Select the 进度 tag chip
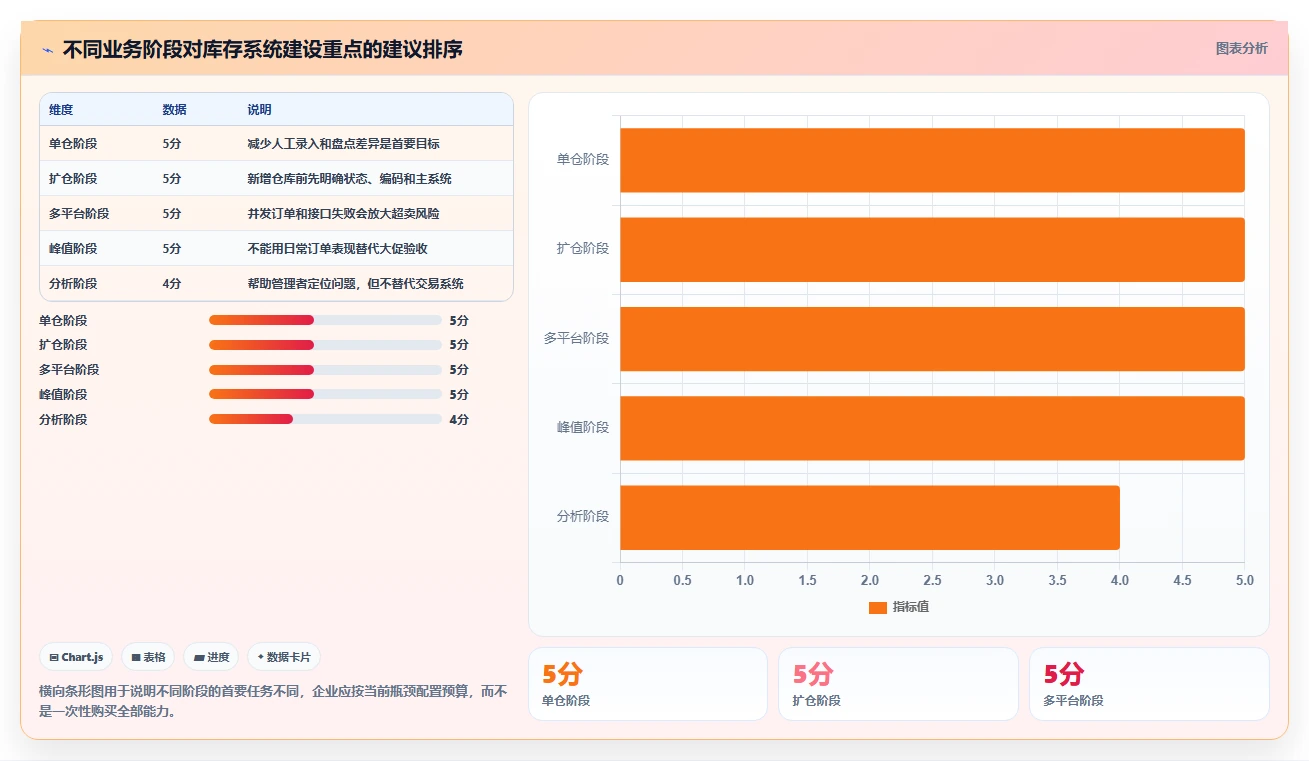The image size is (1309, 761). point(211,657)
